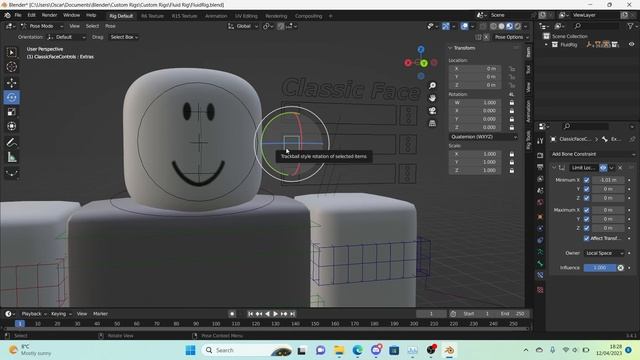The width and height of the screenshot is (640, 360).
Task: Open the Render properties tab icon
Action: [540, 156]
